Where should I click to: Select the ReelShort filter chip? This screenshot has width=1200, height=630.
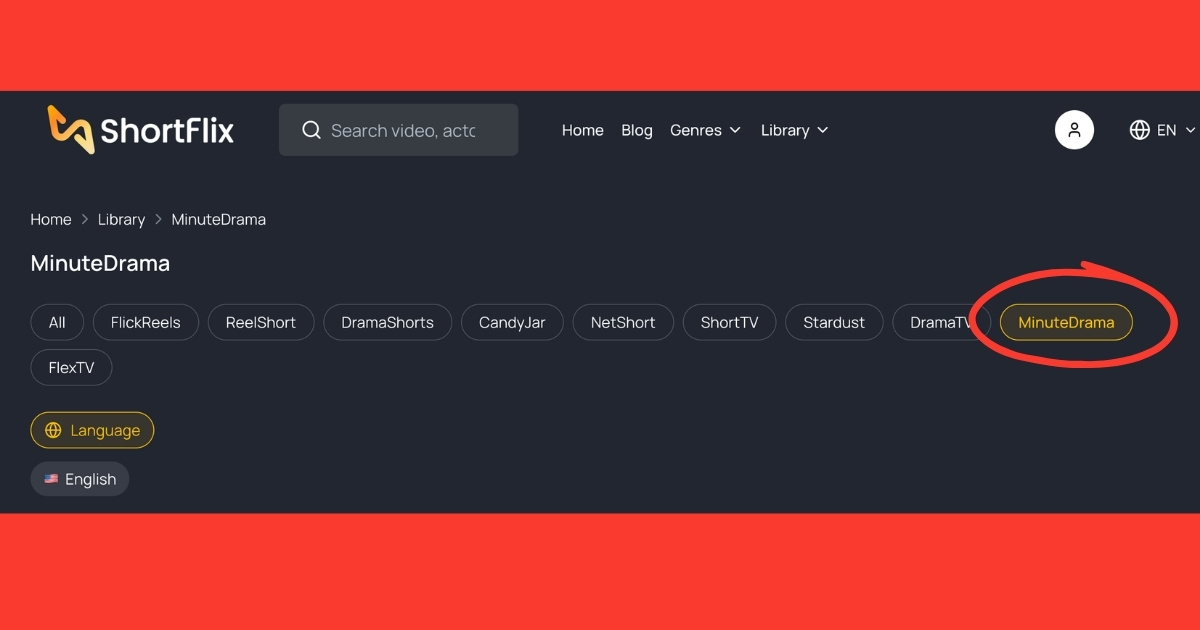tap(261, 322)
